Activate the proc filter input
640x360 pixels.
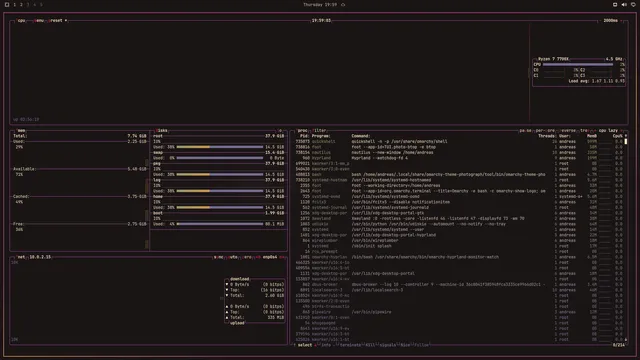point(319,131)
